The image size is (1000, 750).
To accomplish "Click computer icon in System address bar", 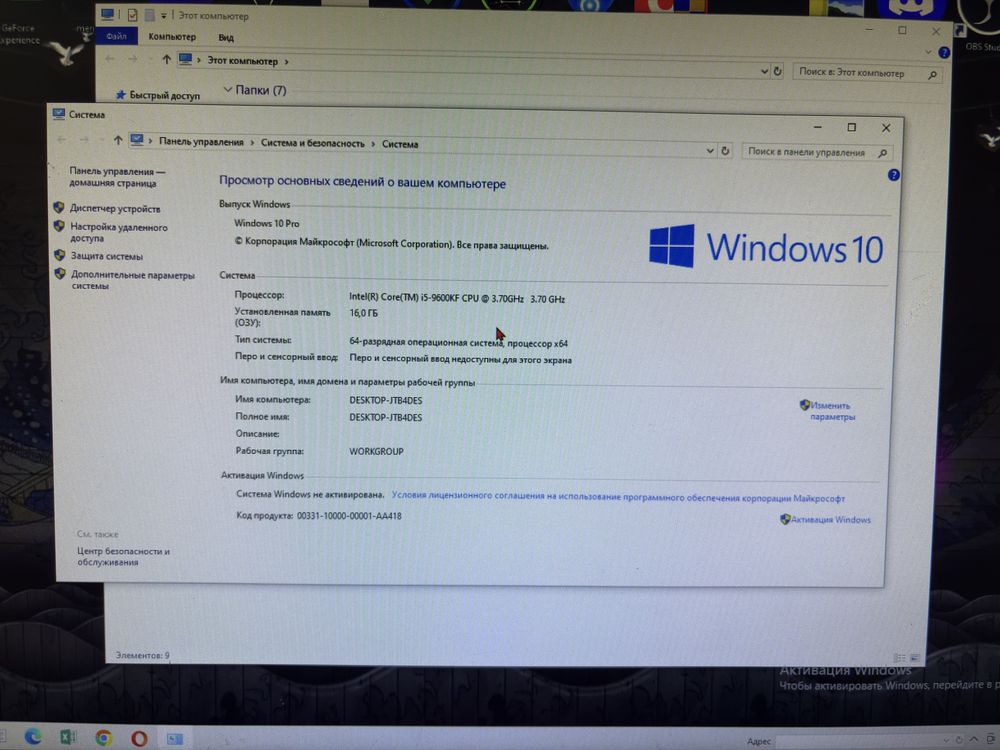I will pos(137,140).
